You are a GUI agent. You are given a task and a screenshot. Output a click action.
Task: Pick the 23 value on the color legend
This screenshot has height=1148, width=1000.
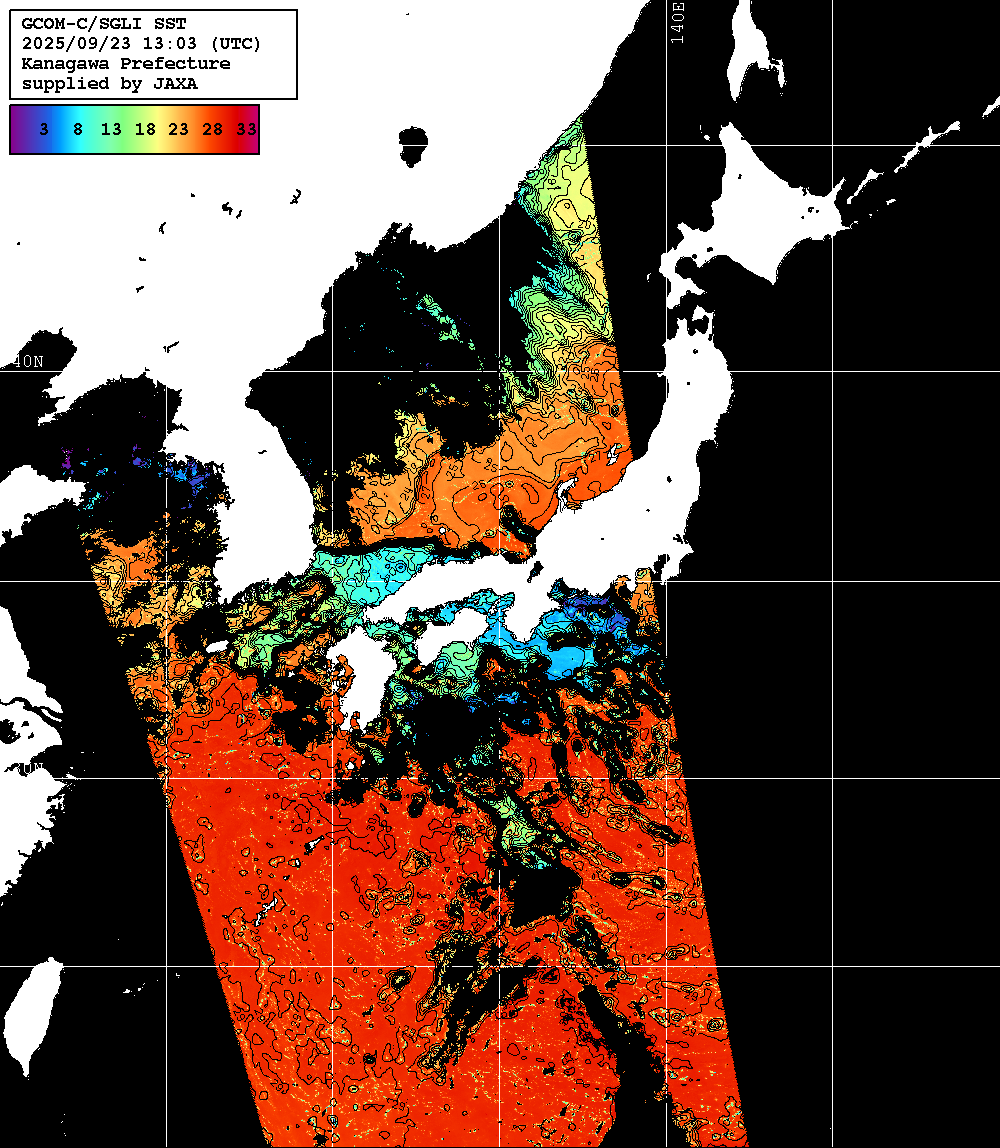tap(179, 129)
